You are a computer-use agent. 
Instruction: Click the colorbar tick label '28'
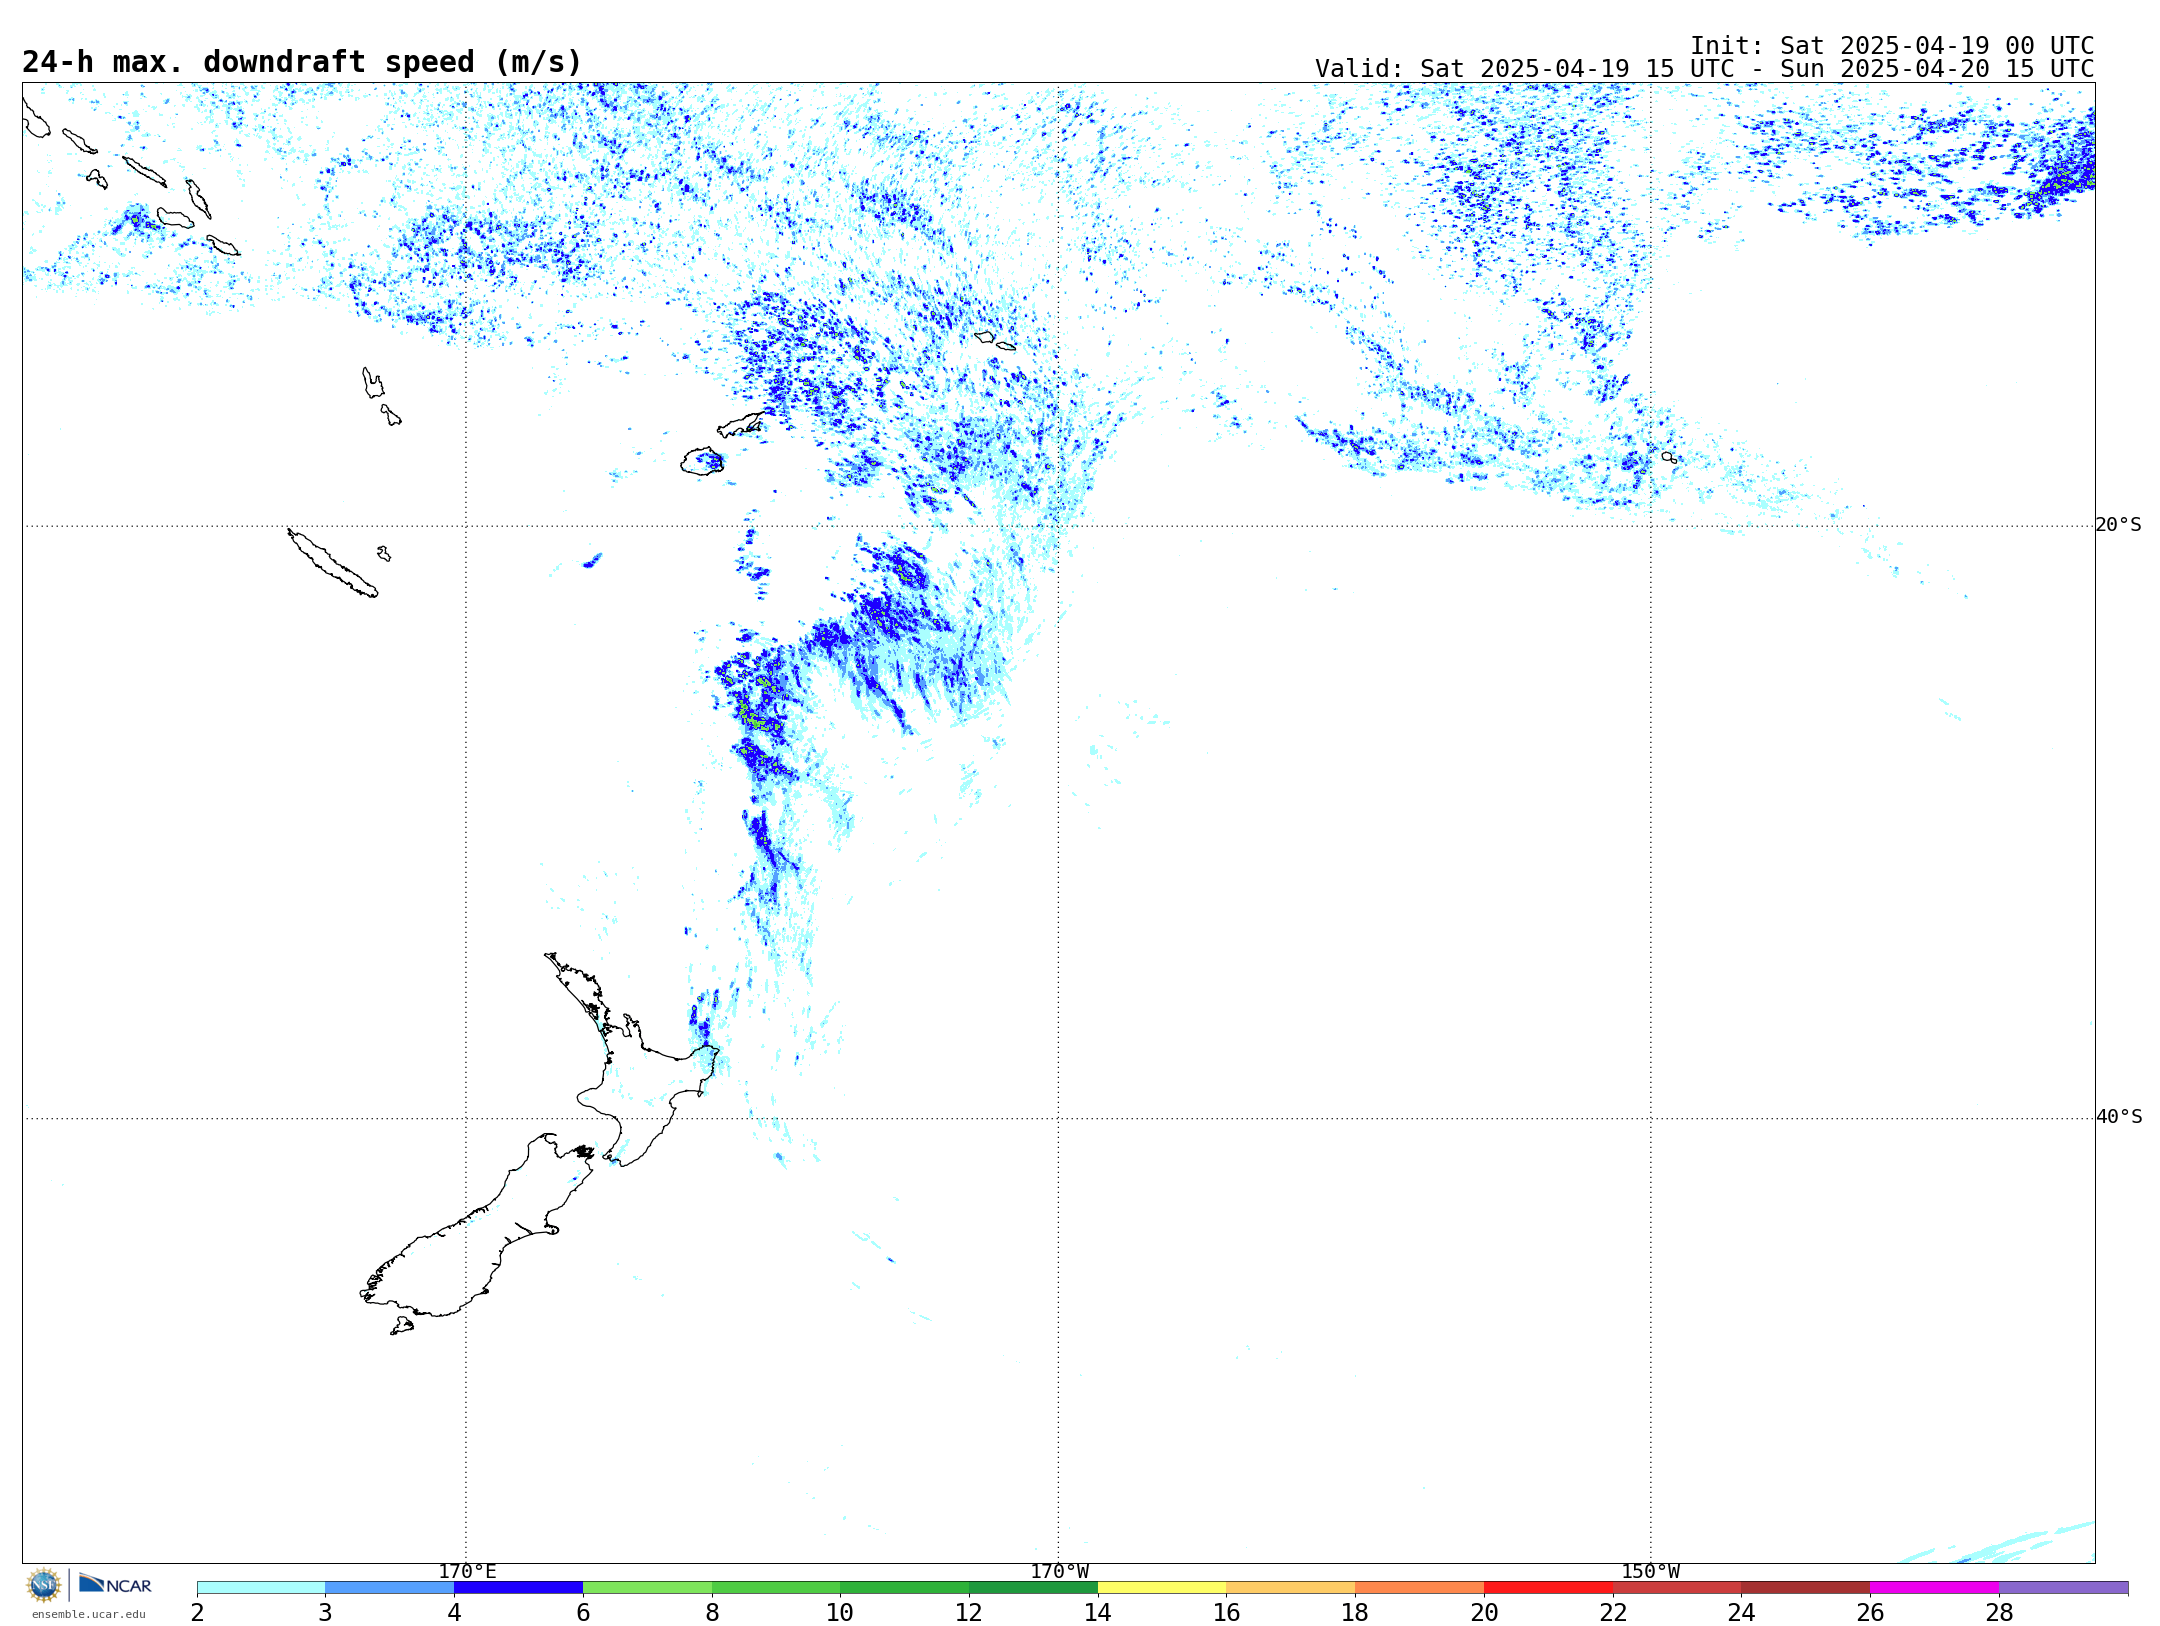click(x=1999, y=1613)
